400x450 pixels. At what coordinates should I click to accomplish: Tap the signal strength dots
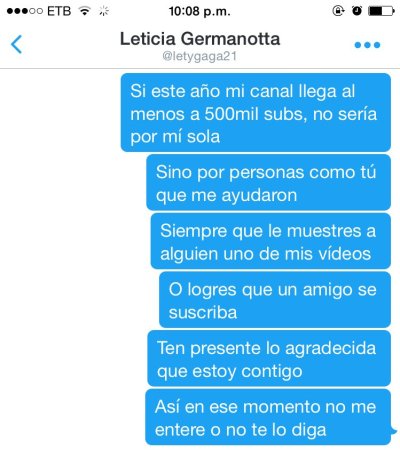tap(25, 11)
